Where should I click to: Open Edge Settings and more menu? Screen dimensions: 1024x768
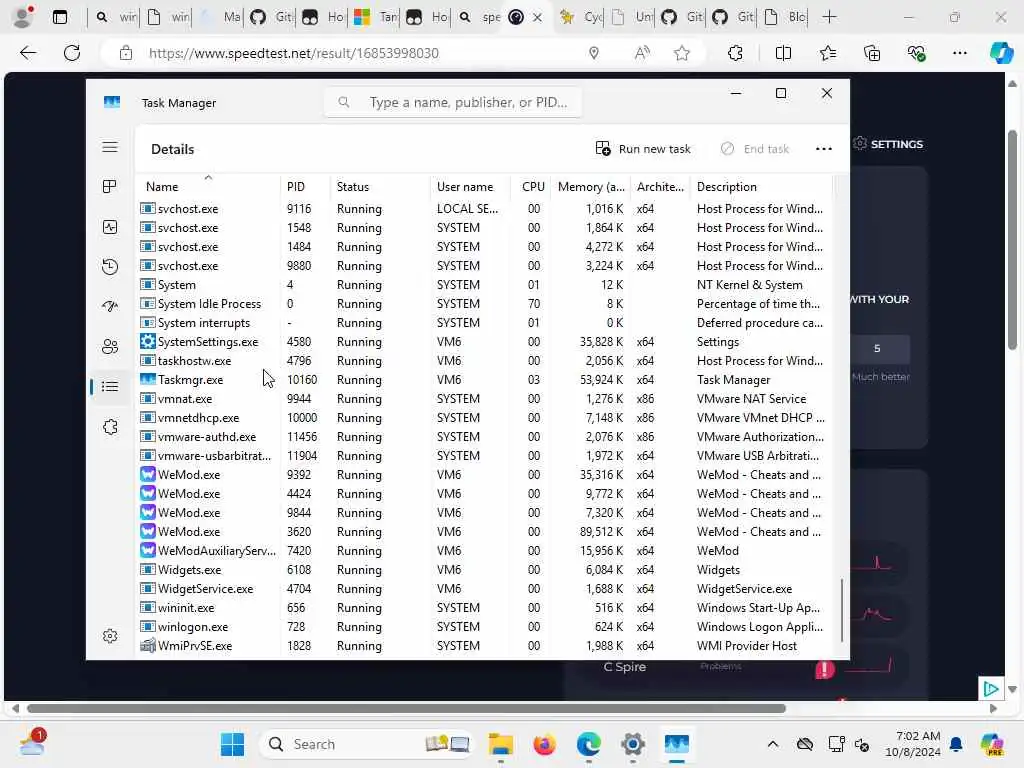[x=959, y=53]
